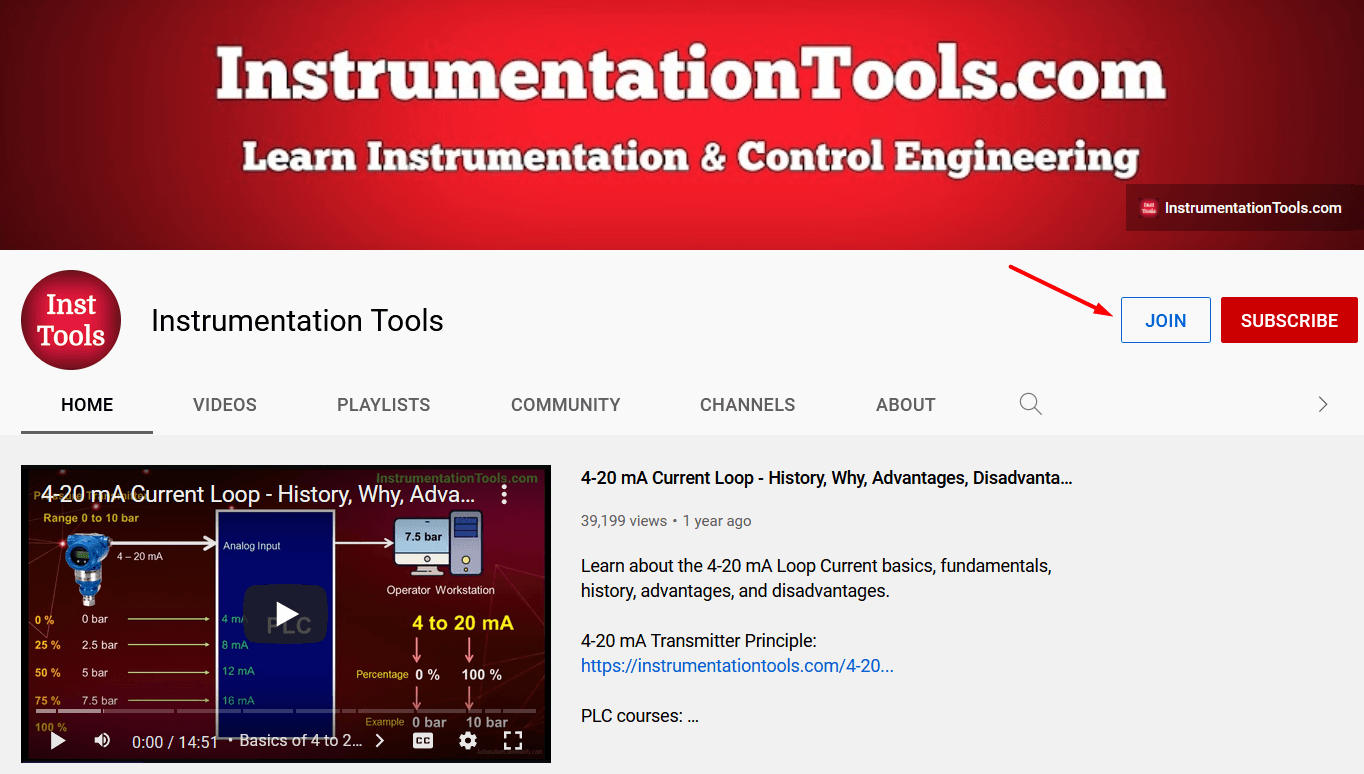Viewport: 1364px width, 774px height.
Task: Open the ABOUT tab
Action: pos(906,405)
